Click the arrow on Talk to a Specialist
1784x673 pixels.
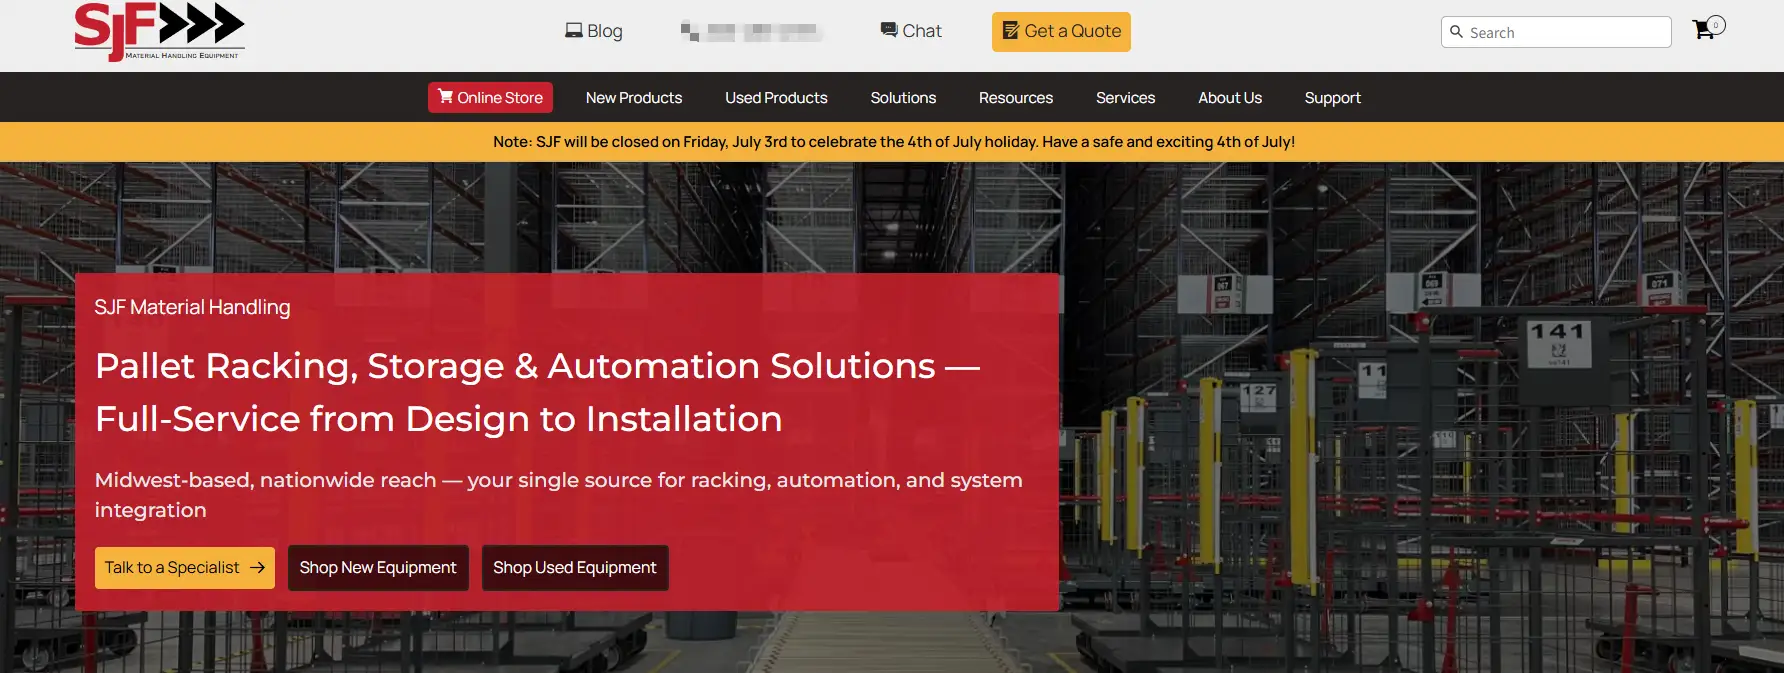257,567
